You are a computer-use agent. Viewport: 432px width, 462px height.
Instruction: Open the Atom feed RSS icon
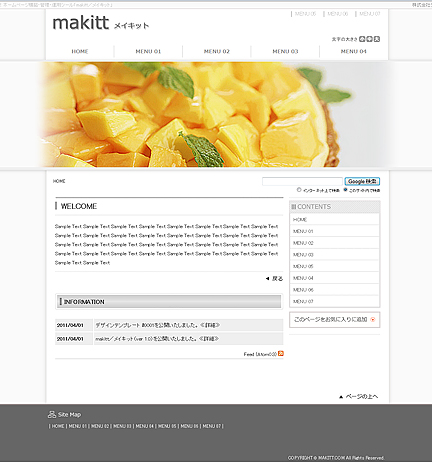coord(281,354)
